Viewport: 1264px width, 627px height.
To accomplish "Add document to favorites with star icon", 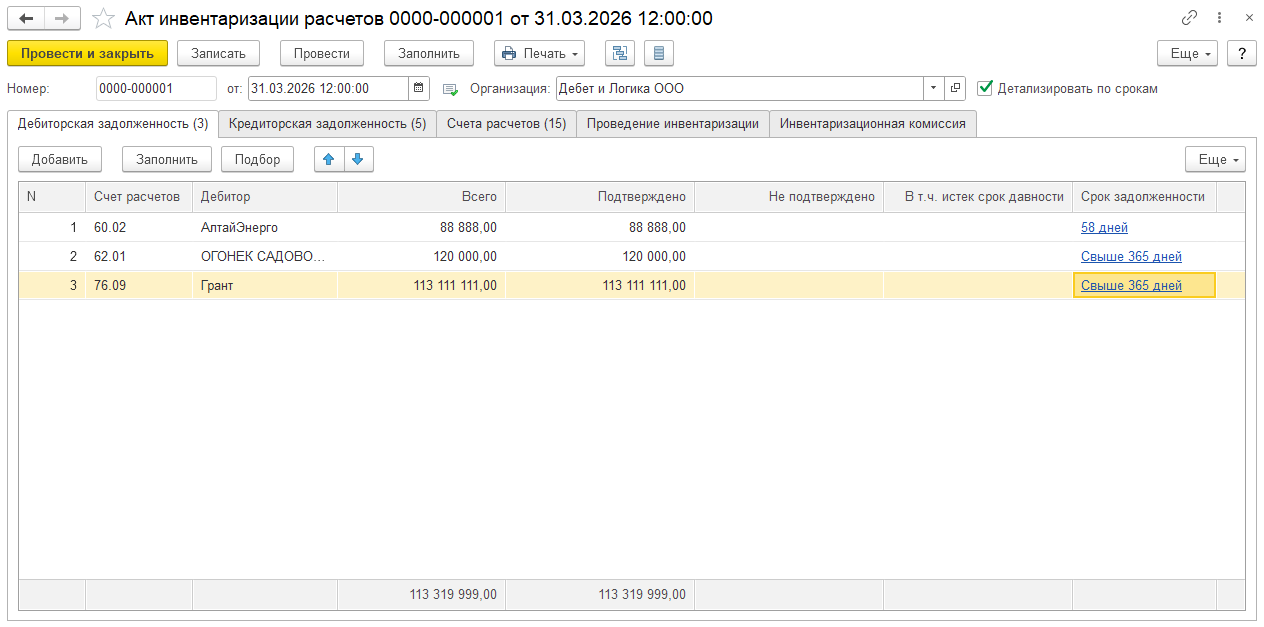I will point(102,18).
